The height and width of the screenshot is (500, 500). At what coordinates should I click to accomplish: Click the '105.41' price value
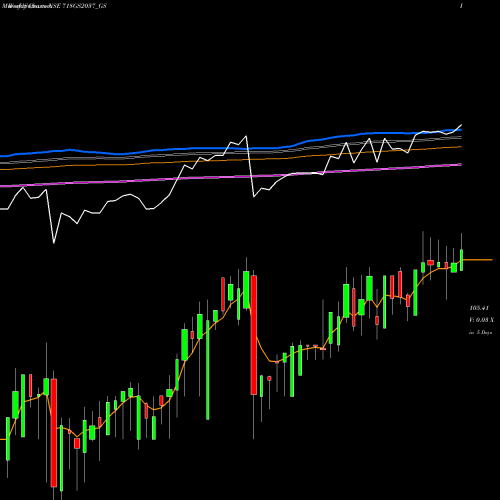point(479,308)
